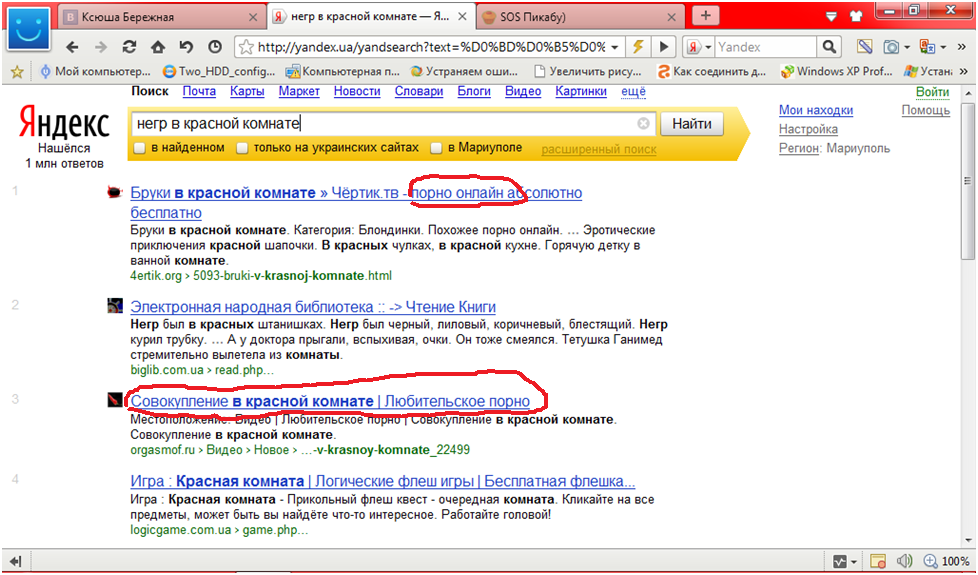
Task: Tick "только на украинских сайтах" checkbox
Action: 243,148
